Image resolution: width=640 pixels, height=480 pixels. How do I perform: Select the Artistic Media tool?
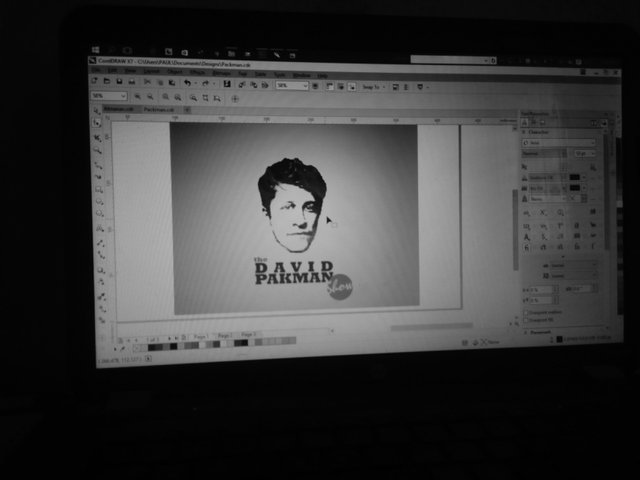point(98,177)
